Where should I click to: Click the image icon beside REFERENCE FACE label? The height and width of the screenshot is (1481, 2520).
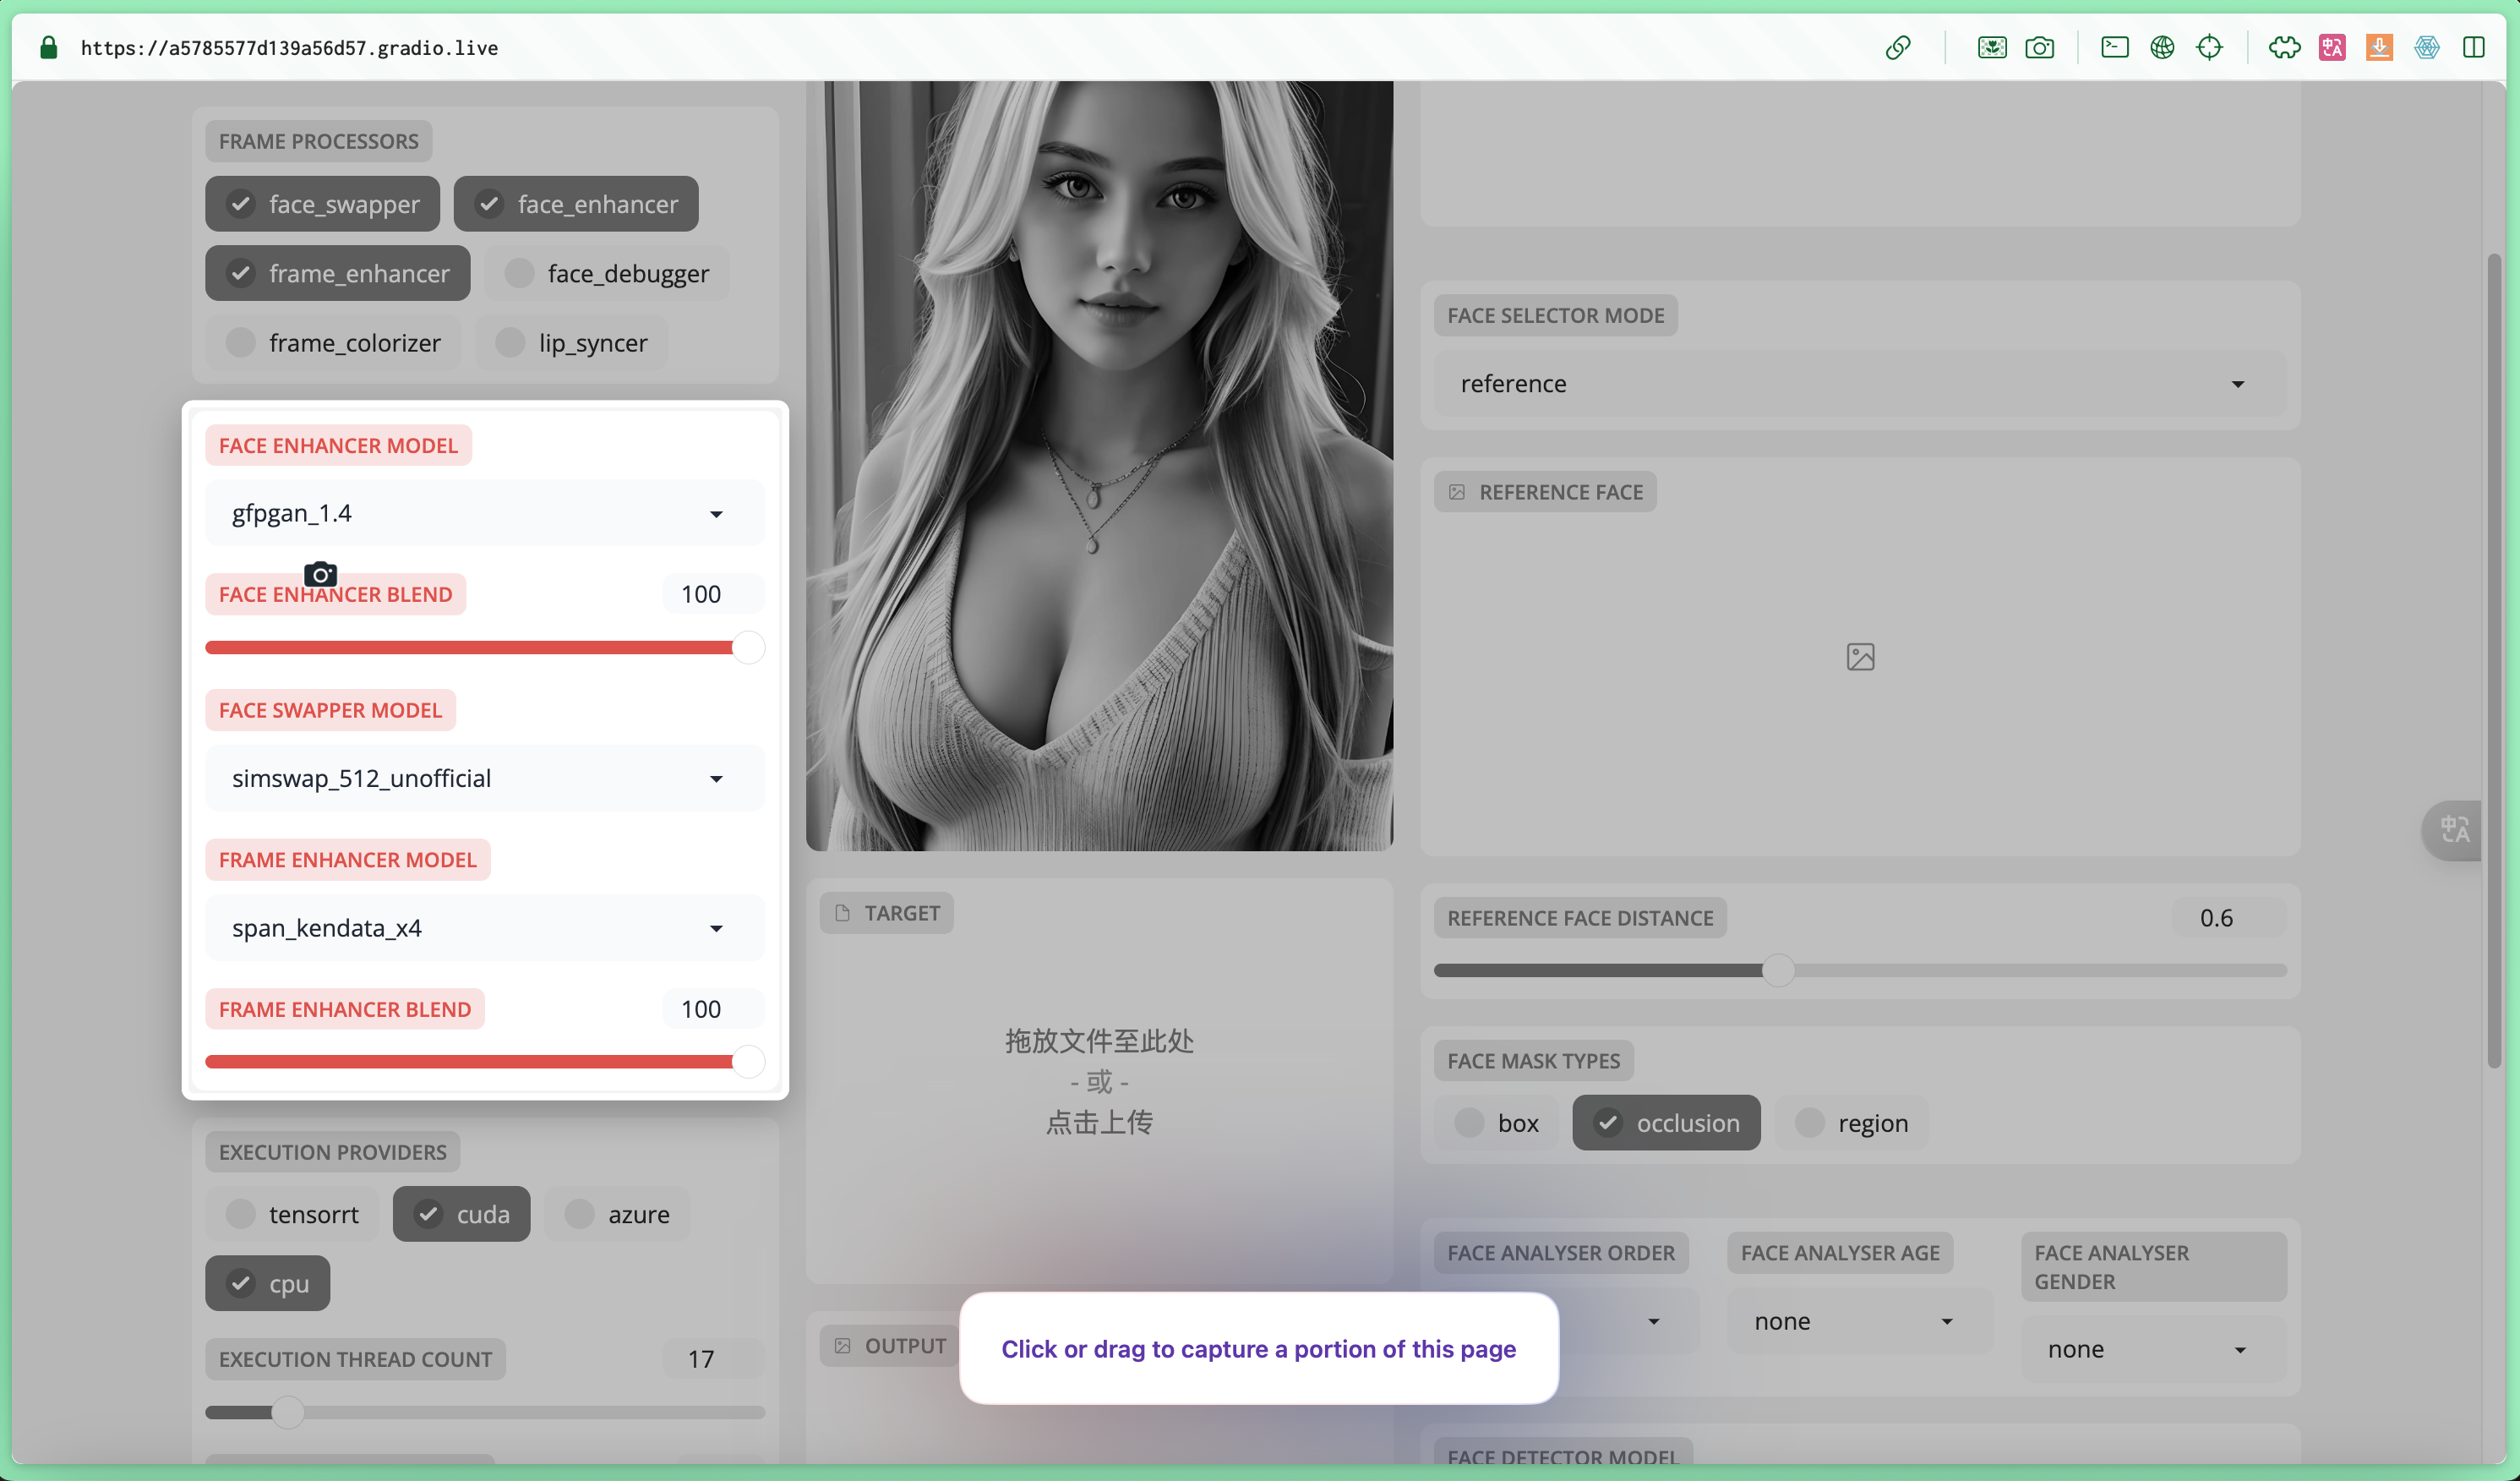[x=1457, y=492]
